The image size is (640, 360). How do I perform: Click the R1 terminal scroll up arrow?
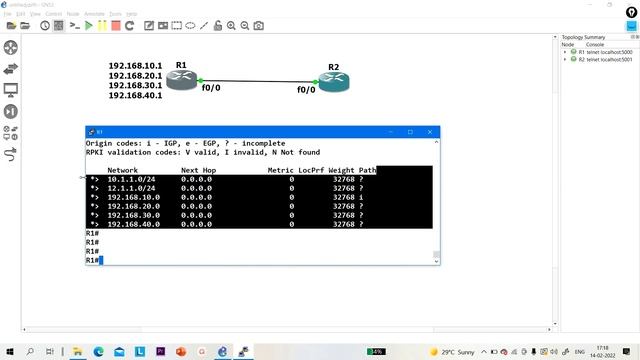(x=436, y=142)
